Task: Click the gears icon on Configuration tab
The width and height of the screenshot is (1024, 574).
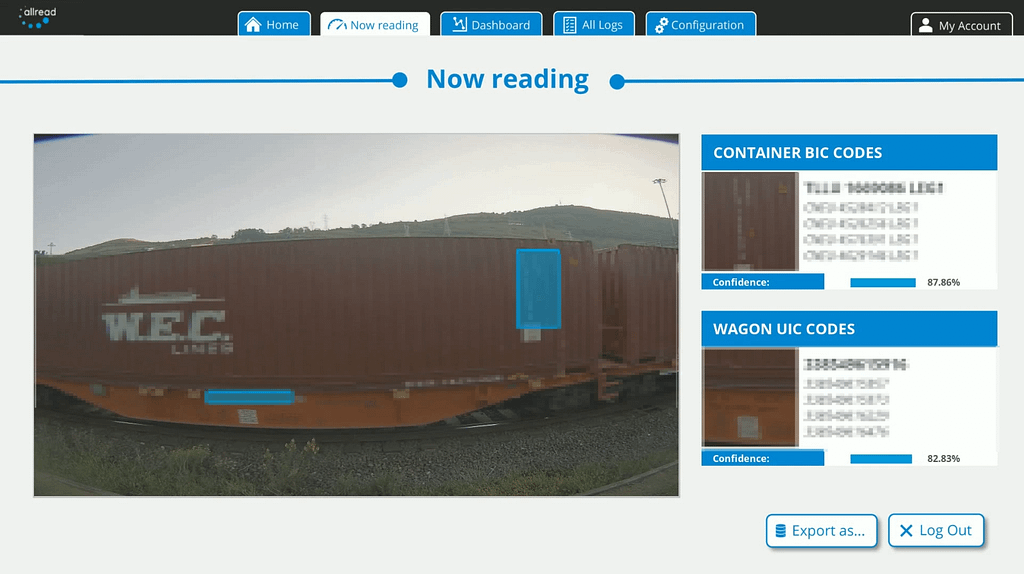Action: 661,25
